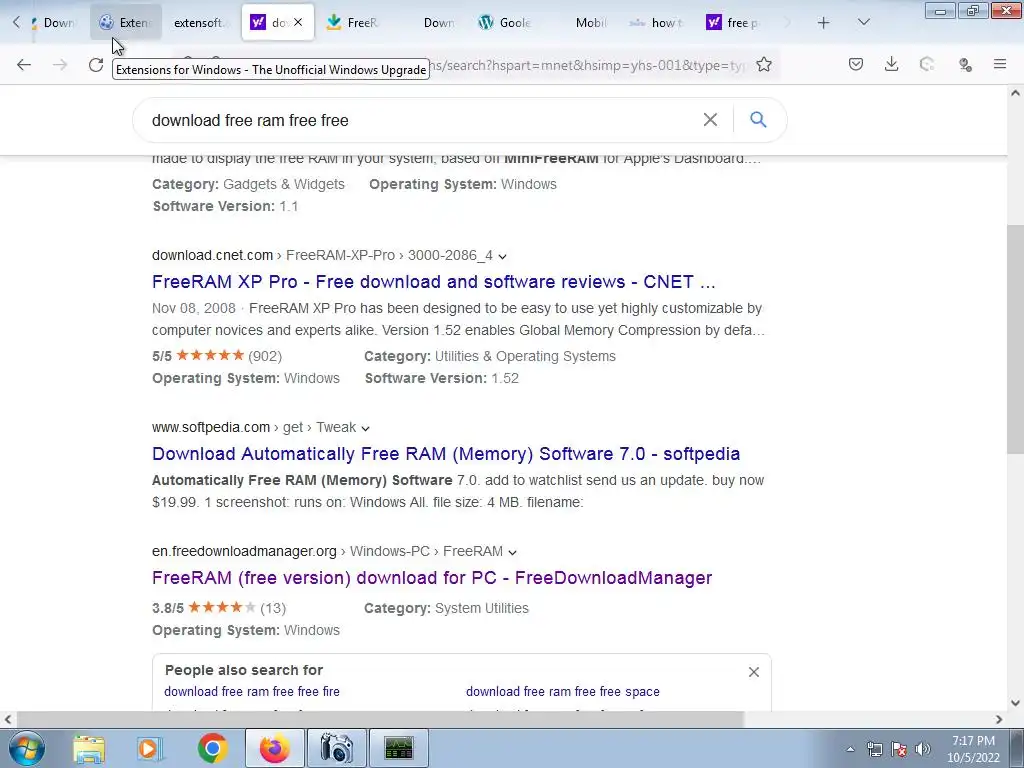Screen dimensions: 1024x768
Task: Click the volume speaker tray icon
Action: click(x=923, y=749)
